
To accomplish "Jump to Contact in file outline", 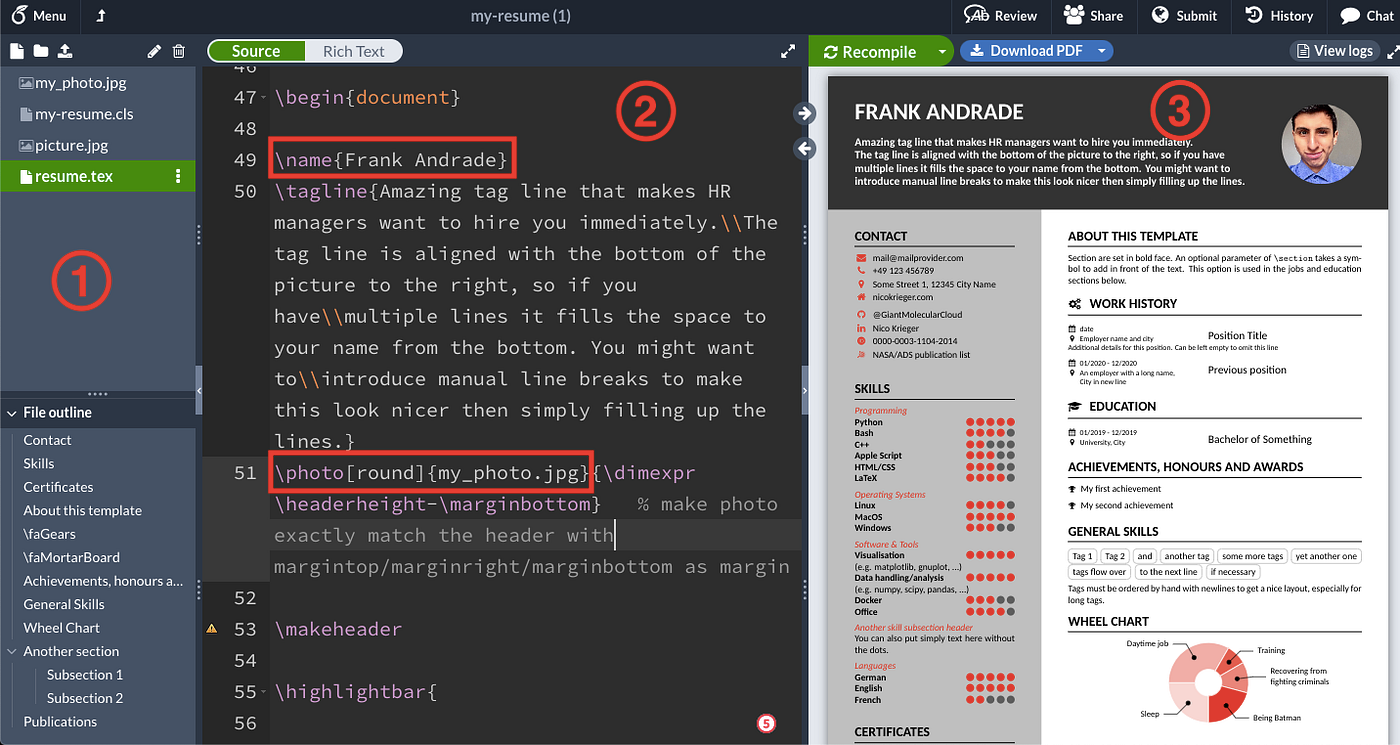I will click(47, 440).
